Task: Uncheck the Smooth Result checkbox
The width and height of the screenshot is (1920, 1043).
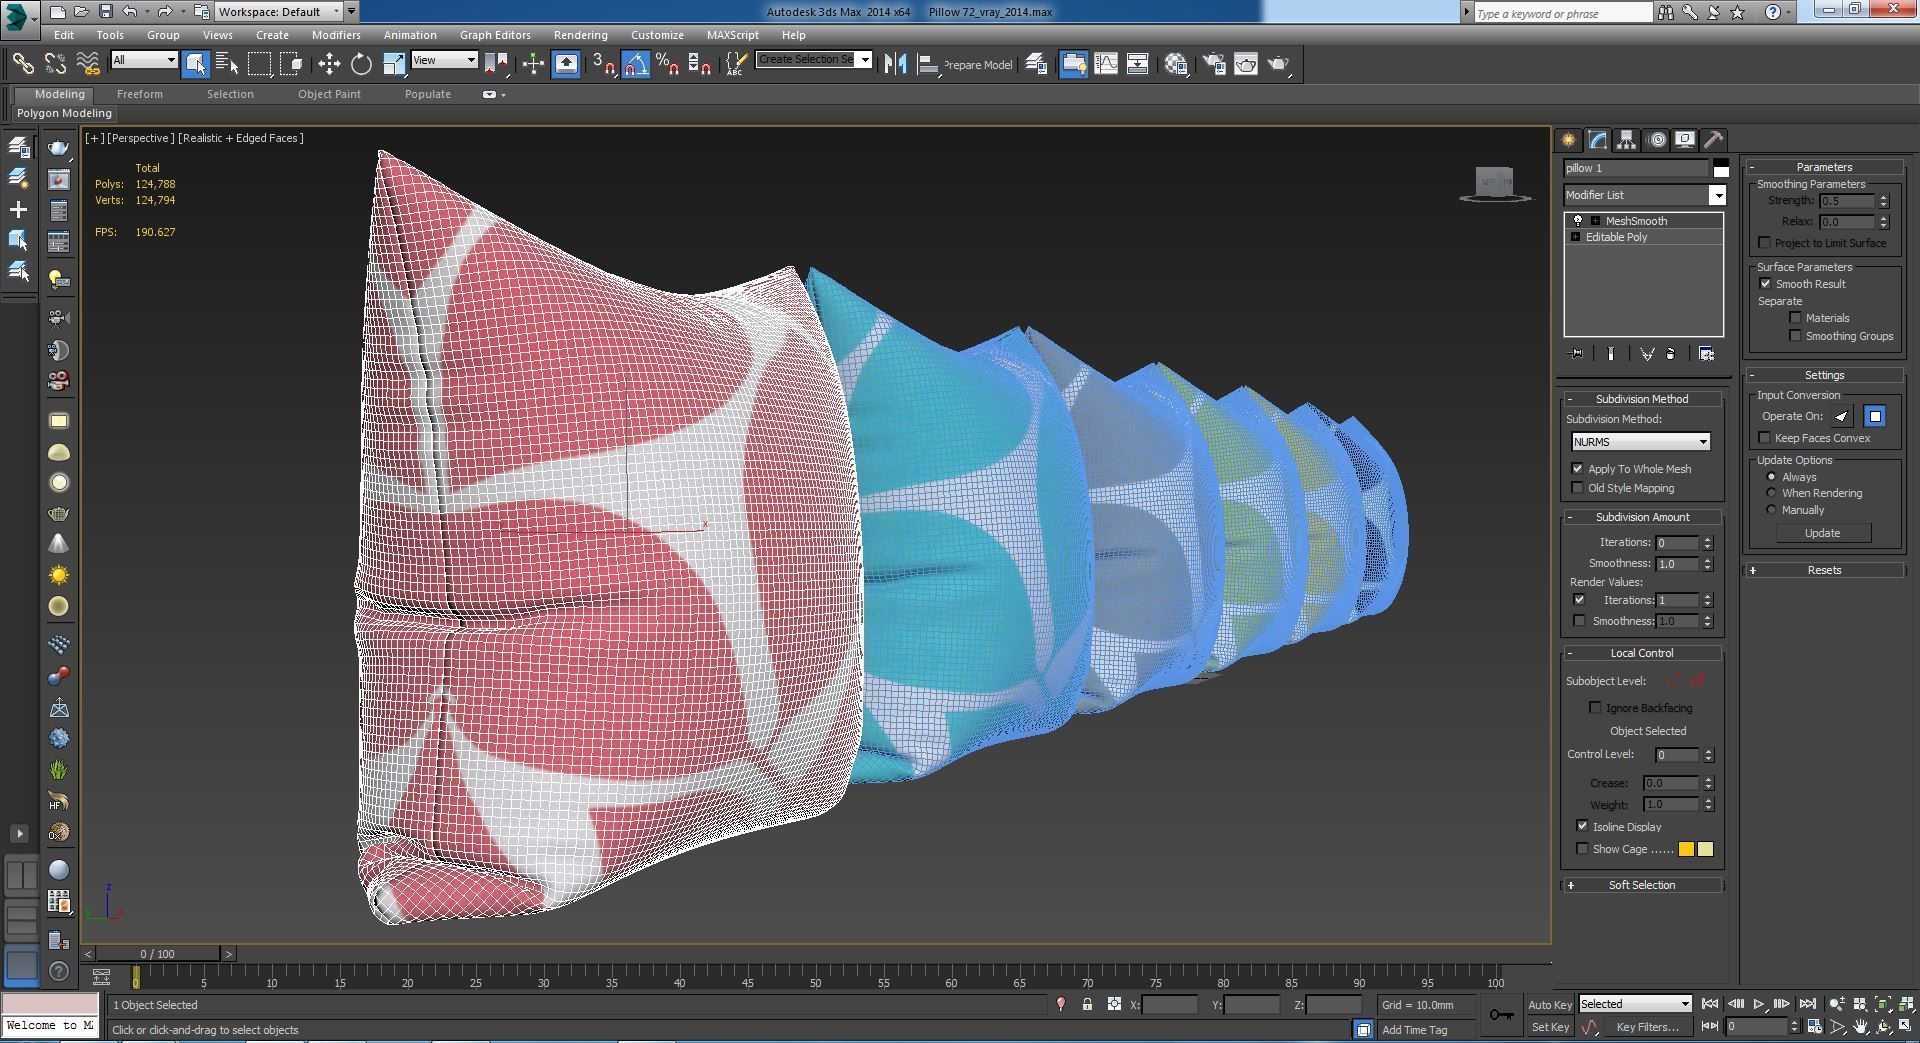Action: click(x=1766, y=284)
